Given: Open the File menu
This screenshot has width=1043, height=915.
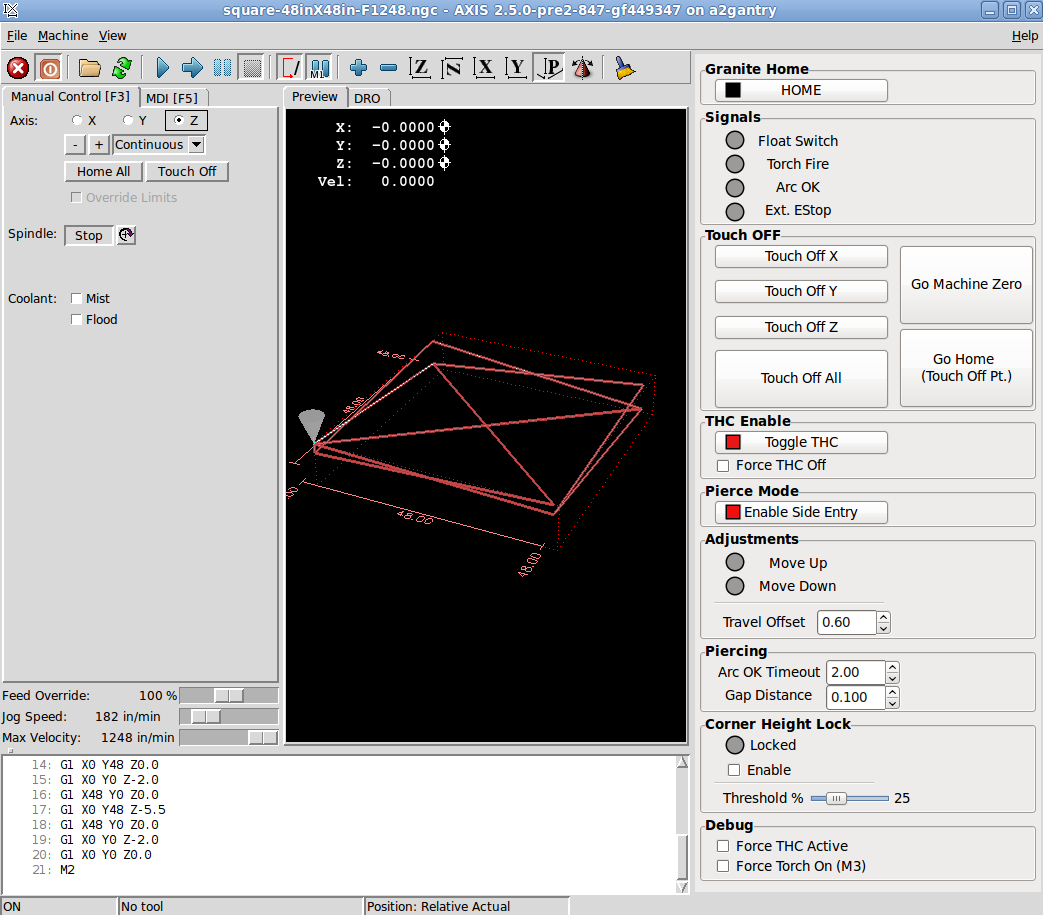Looking at the screenshot, I should 17,36.
